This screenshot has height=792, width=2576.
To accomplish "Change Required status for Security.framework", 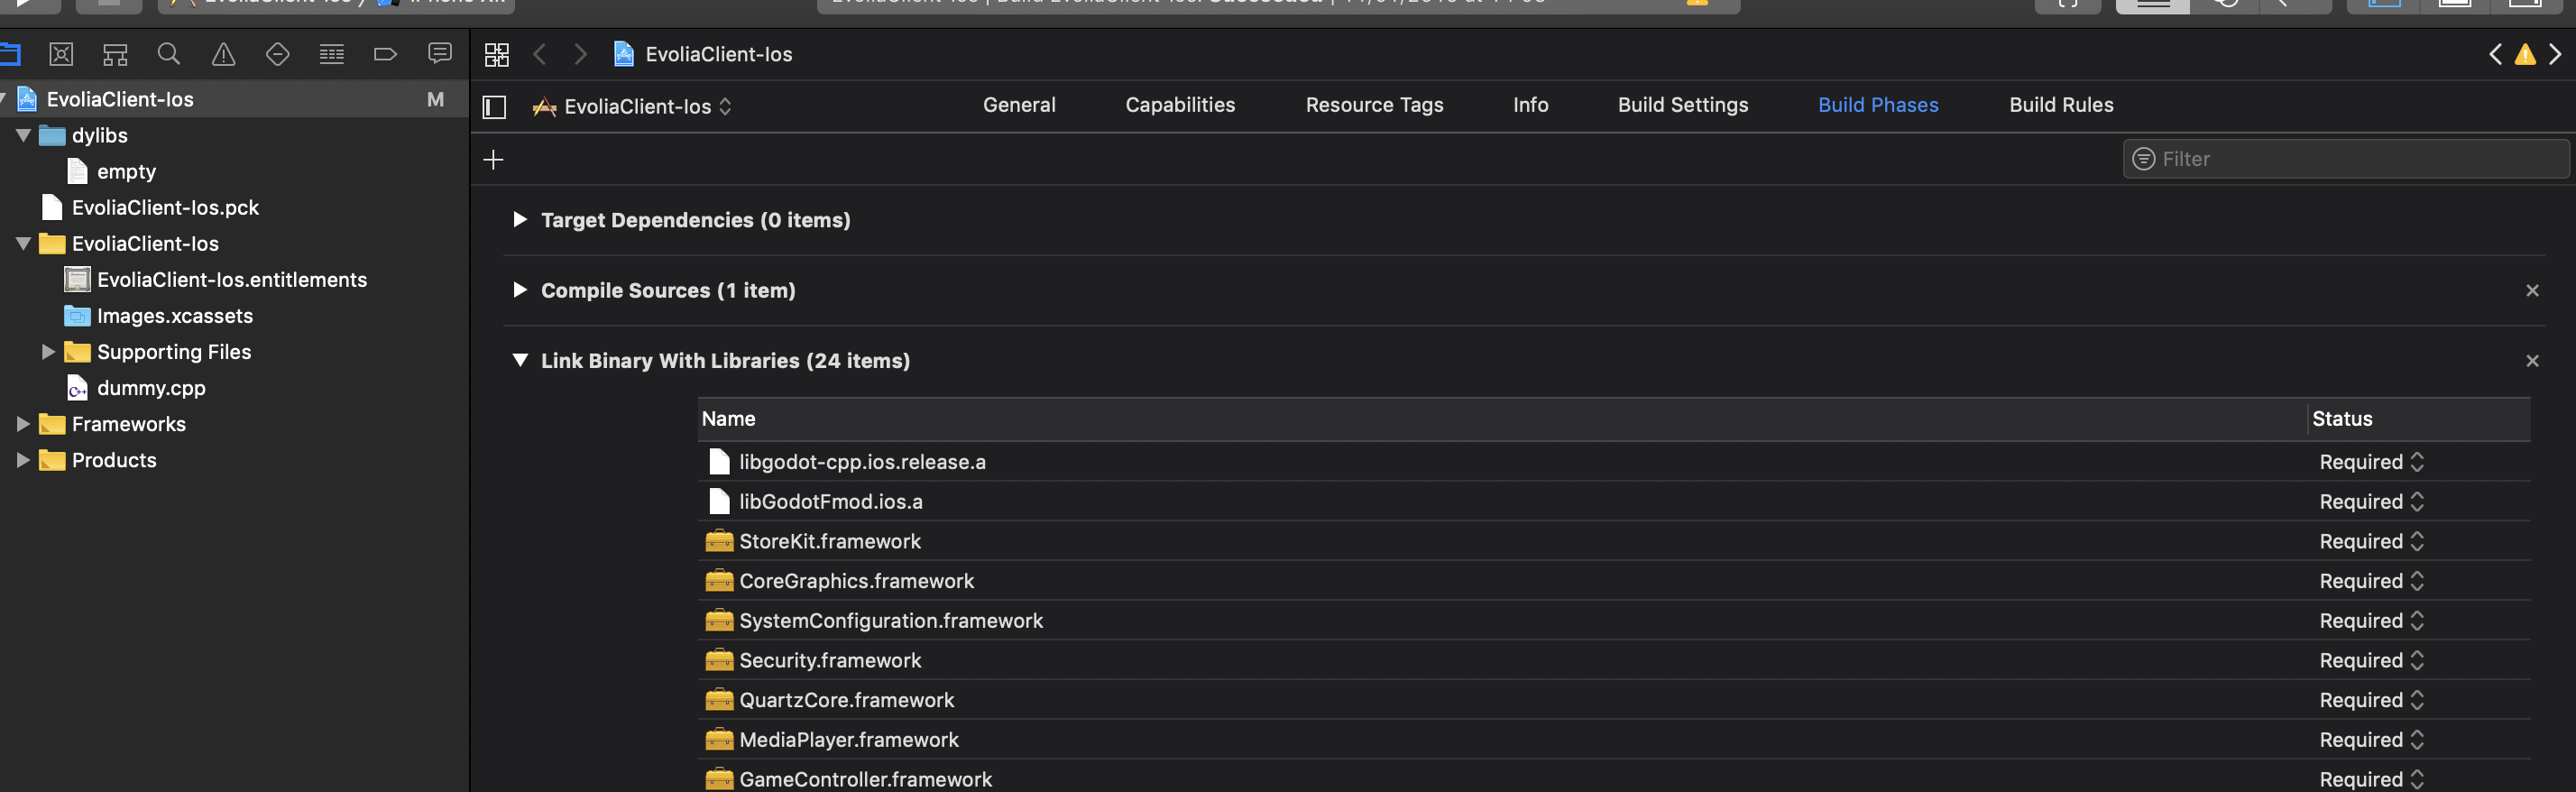I will click(2372, 661).
